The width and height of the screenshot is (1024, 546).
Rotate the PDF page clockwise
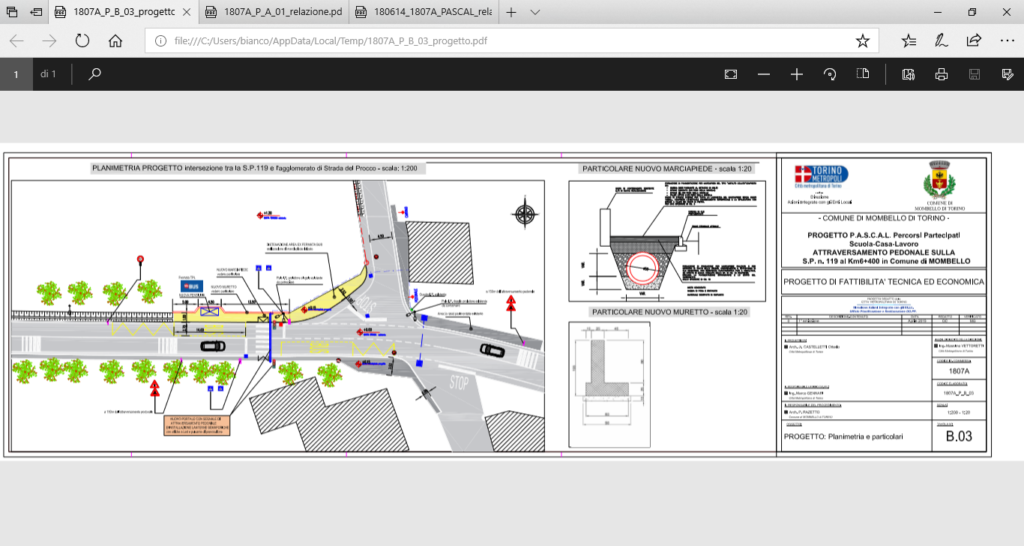829,74
